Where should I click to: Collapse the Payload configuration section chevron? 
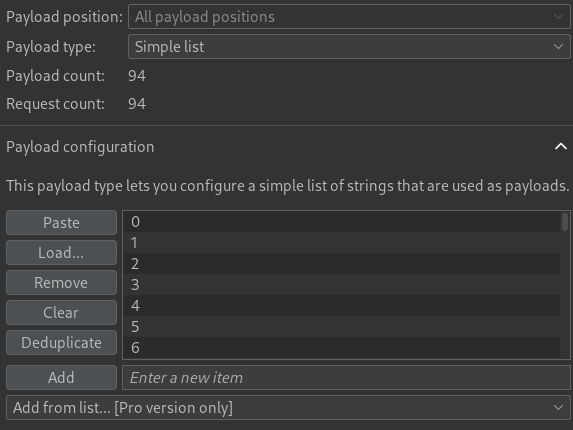(561, 147)
